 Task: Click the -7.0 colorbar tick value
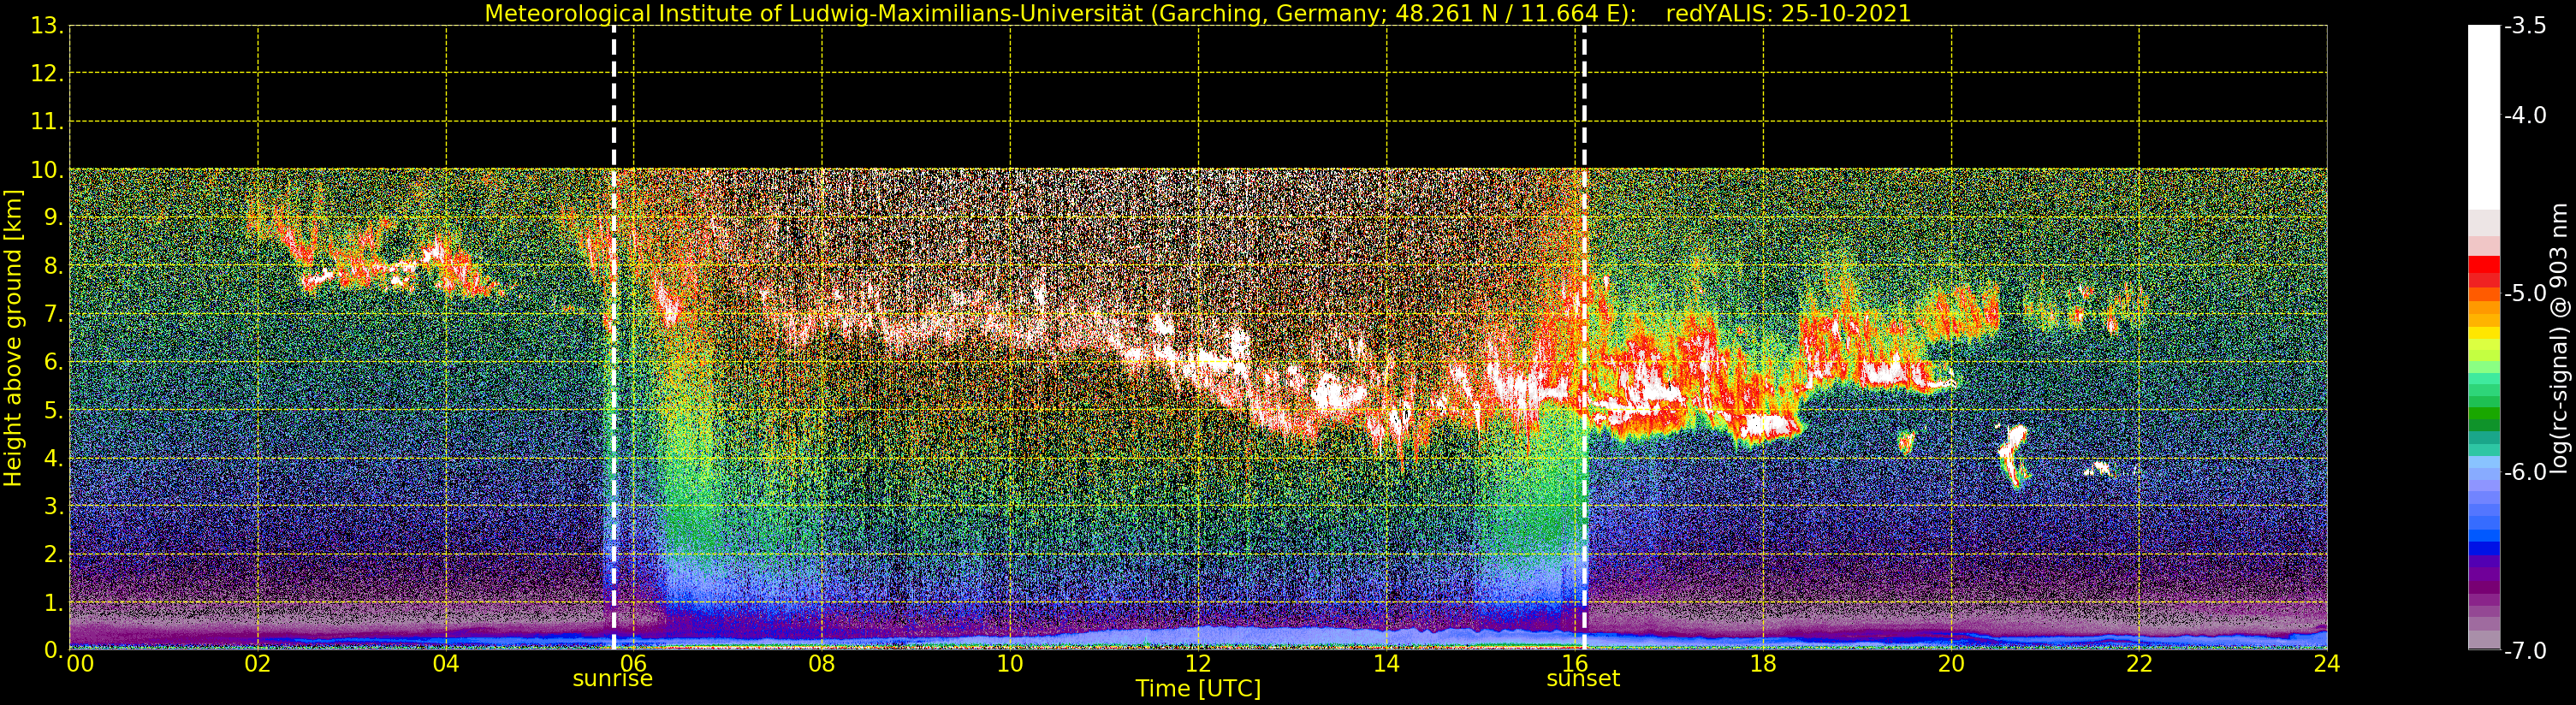pyautogui.click(x=2526, y=651)
